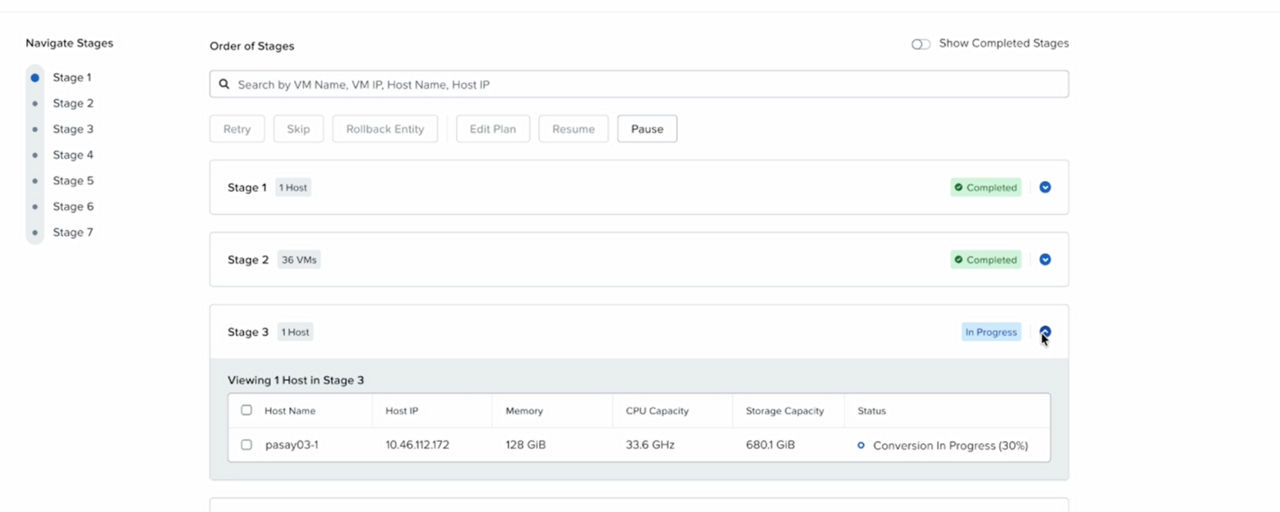Click the Retry button
The image size is (1280, 512).
237,129
